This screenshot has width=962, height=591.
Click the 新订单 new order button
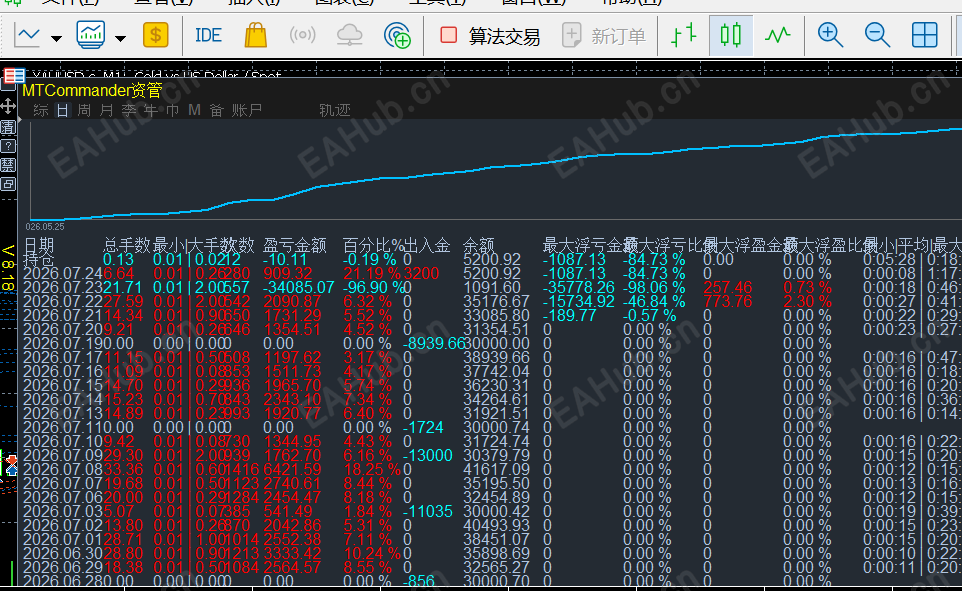pos(604,36)
